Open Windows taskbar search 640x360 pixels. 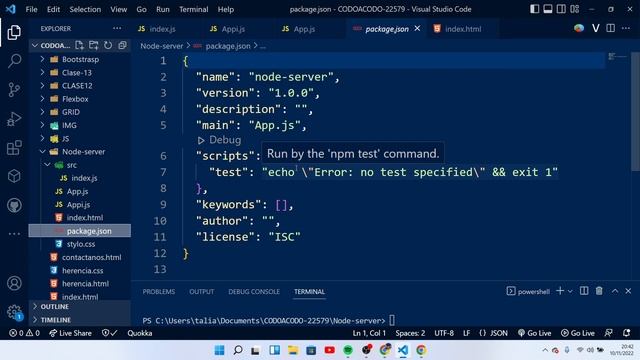(x=238, y=350)
